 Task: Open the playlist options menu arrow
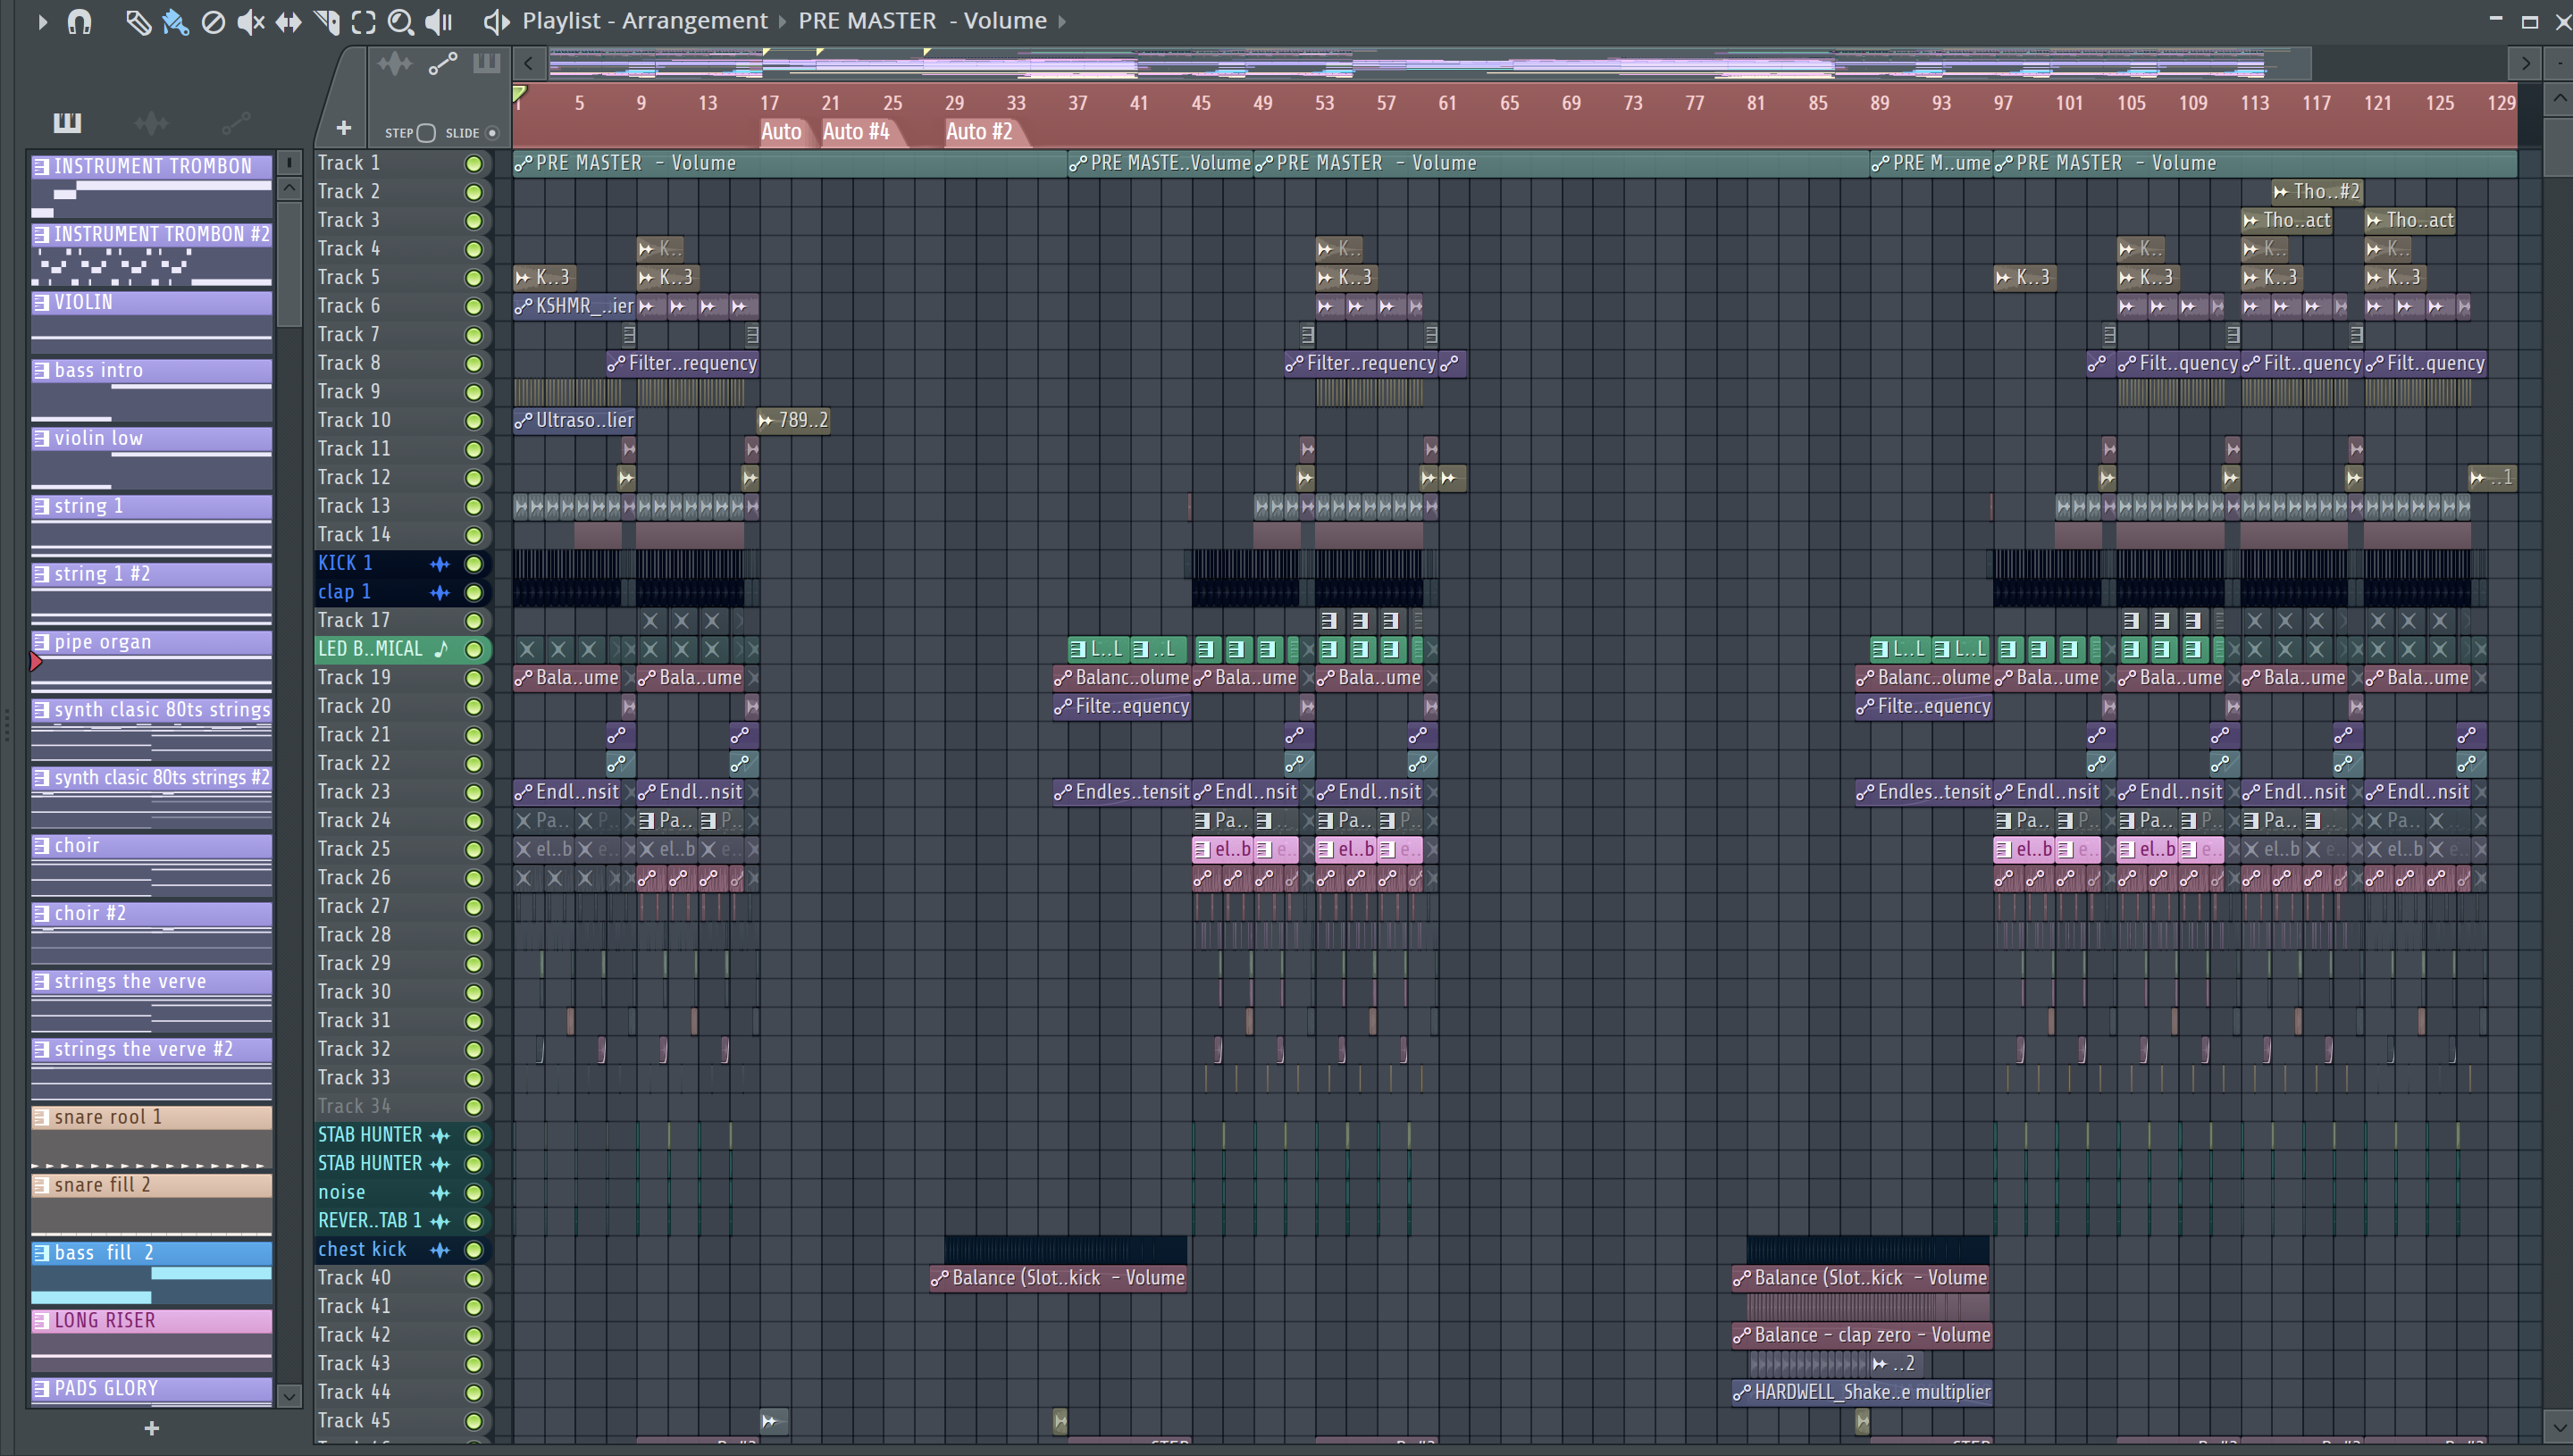42,21
